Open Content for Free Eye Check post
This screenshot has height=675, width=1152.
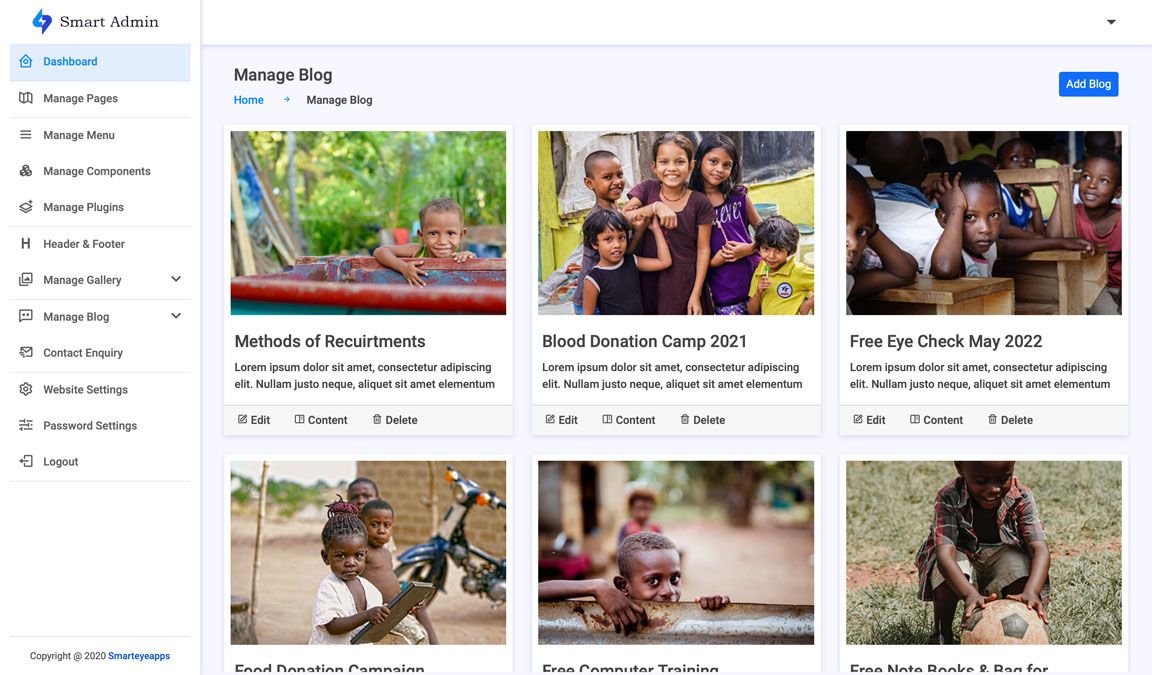[936, 420]
